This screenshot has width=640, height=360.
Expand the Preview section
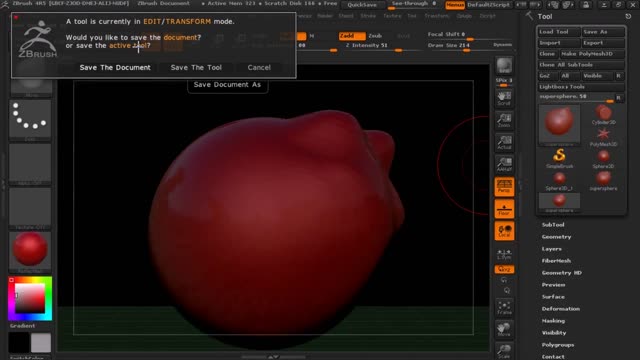coord(553,285)
